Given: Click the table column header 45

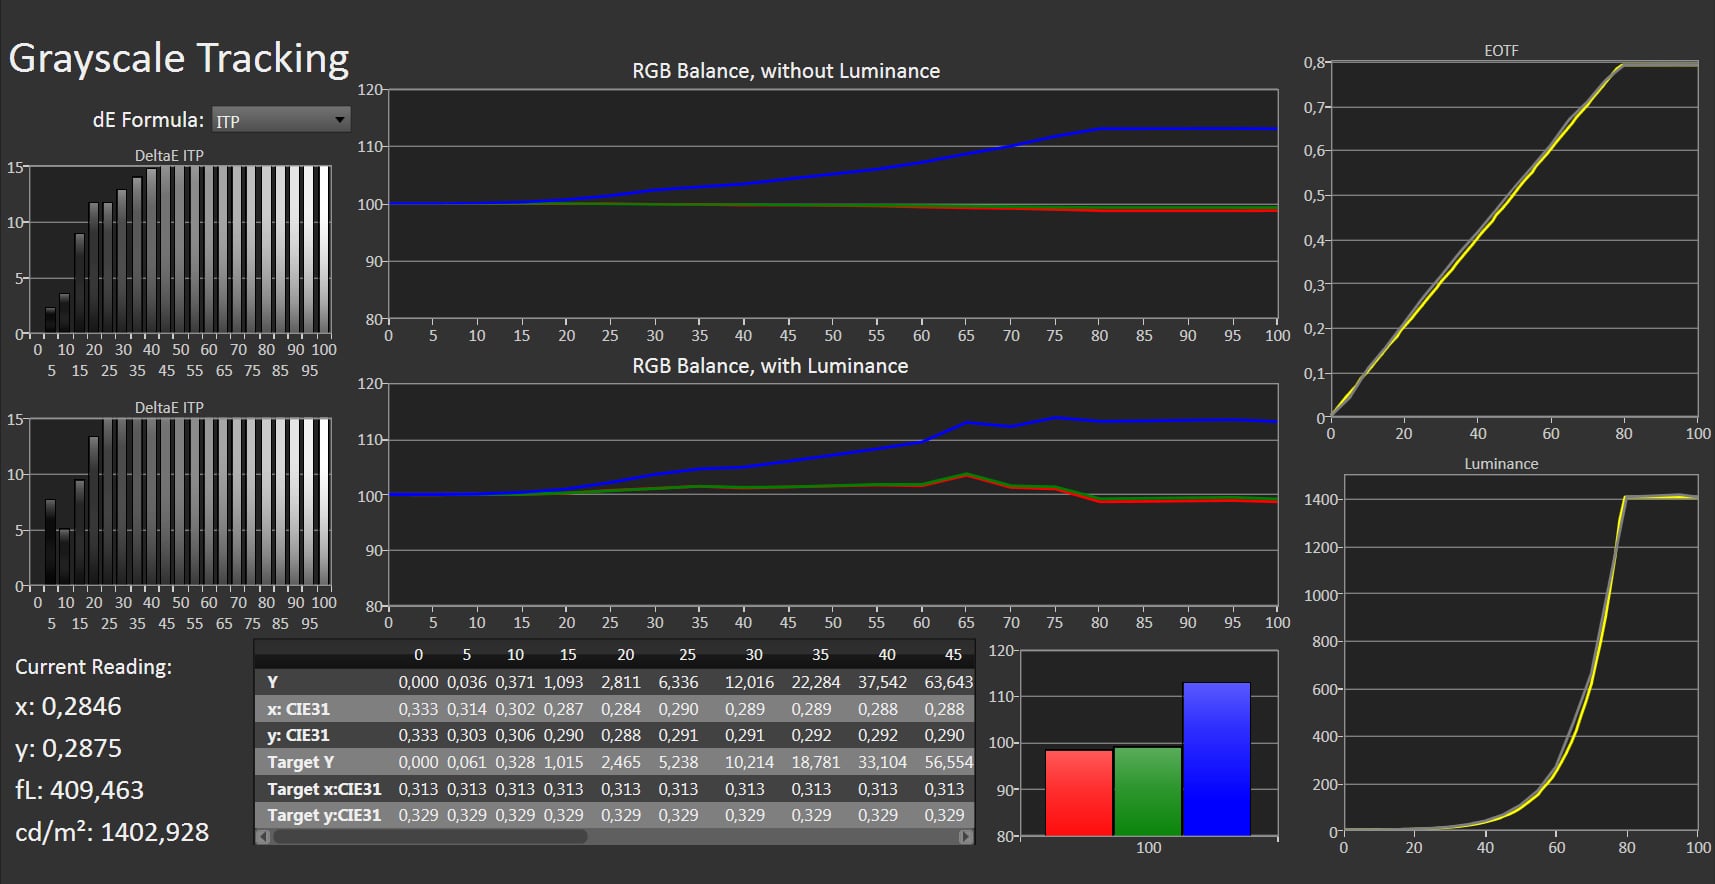Looking at the screenshot, I should click(953, 655).
